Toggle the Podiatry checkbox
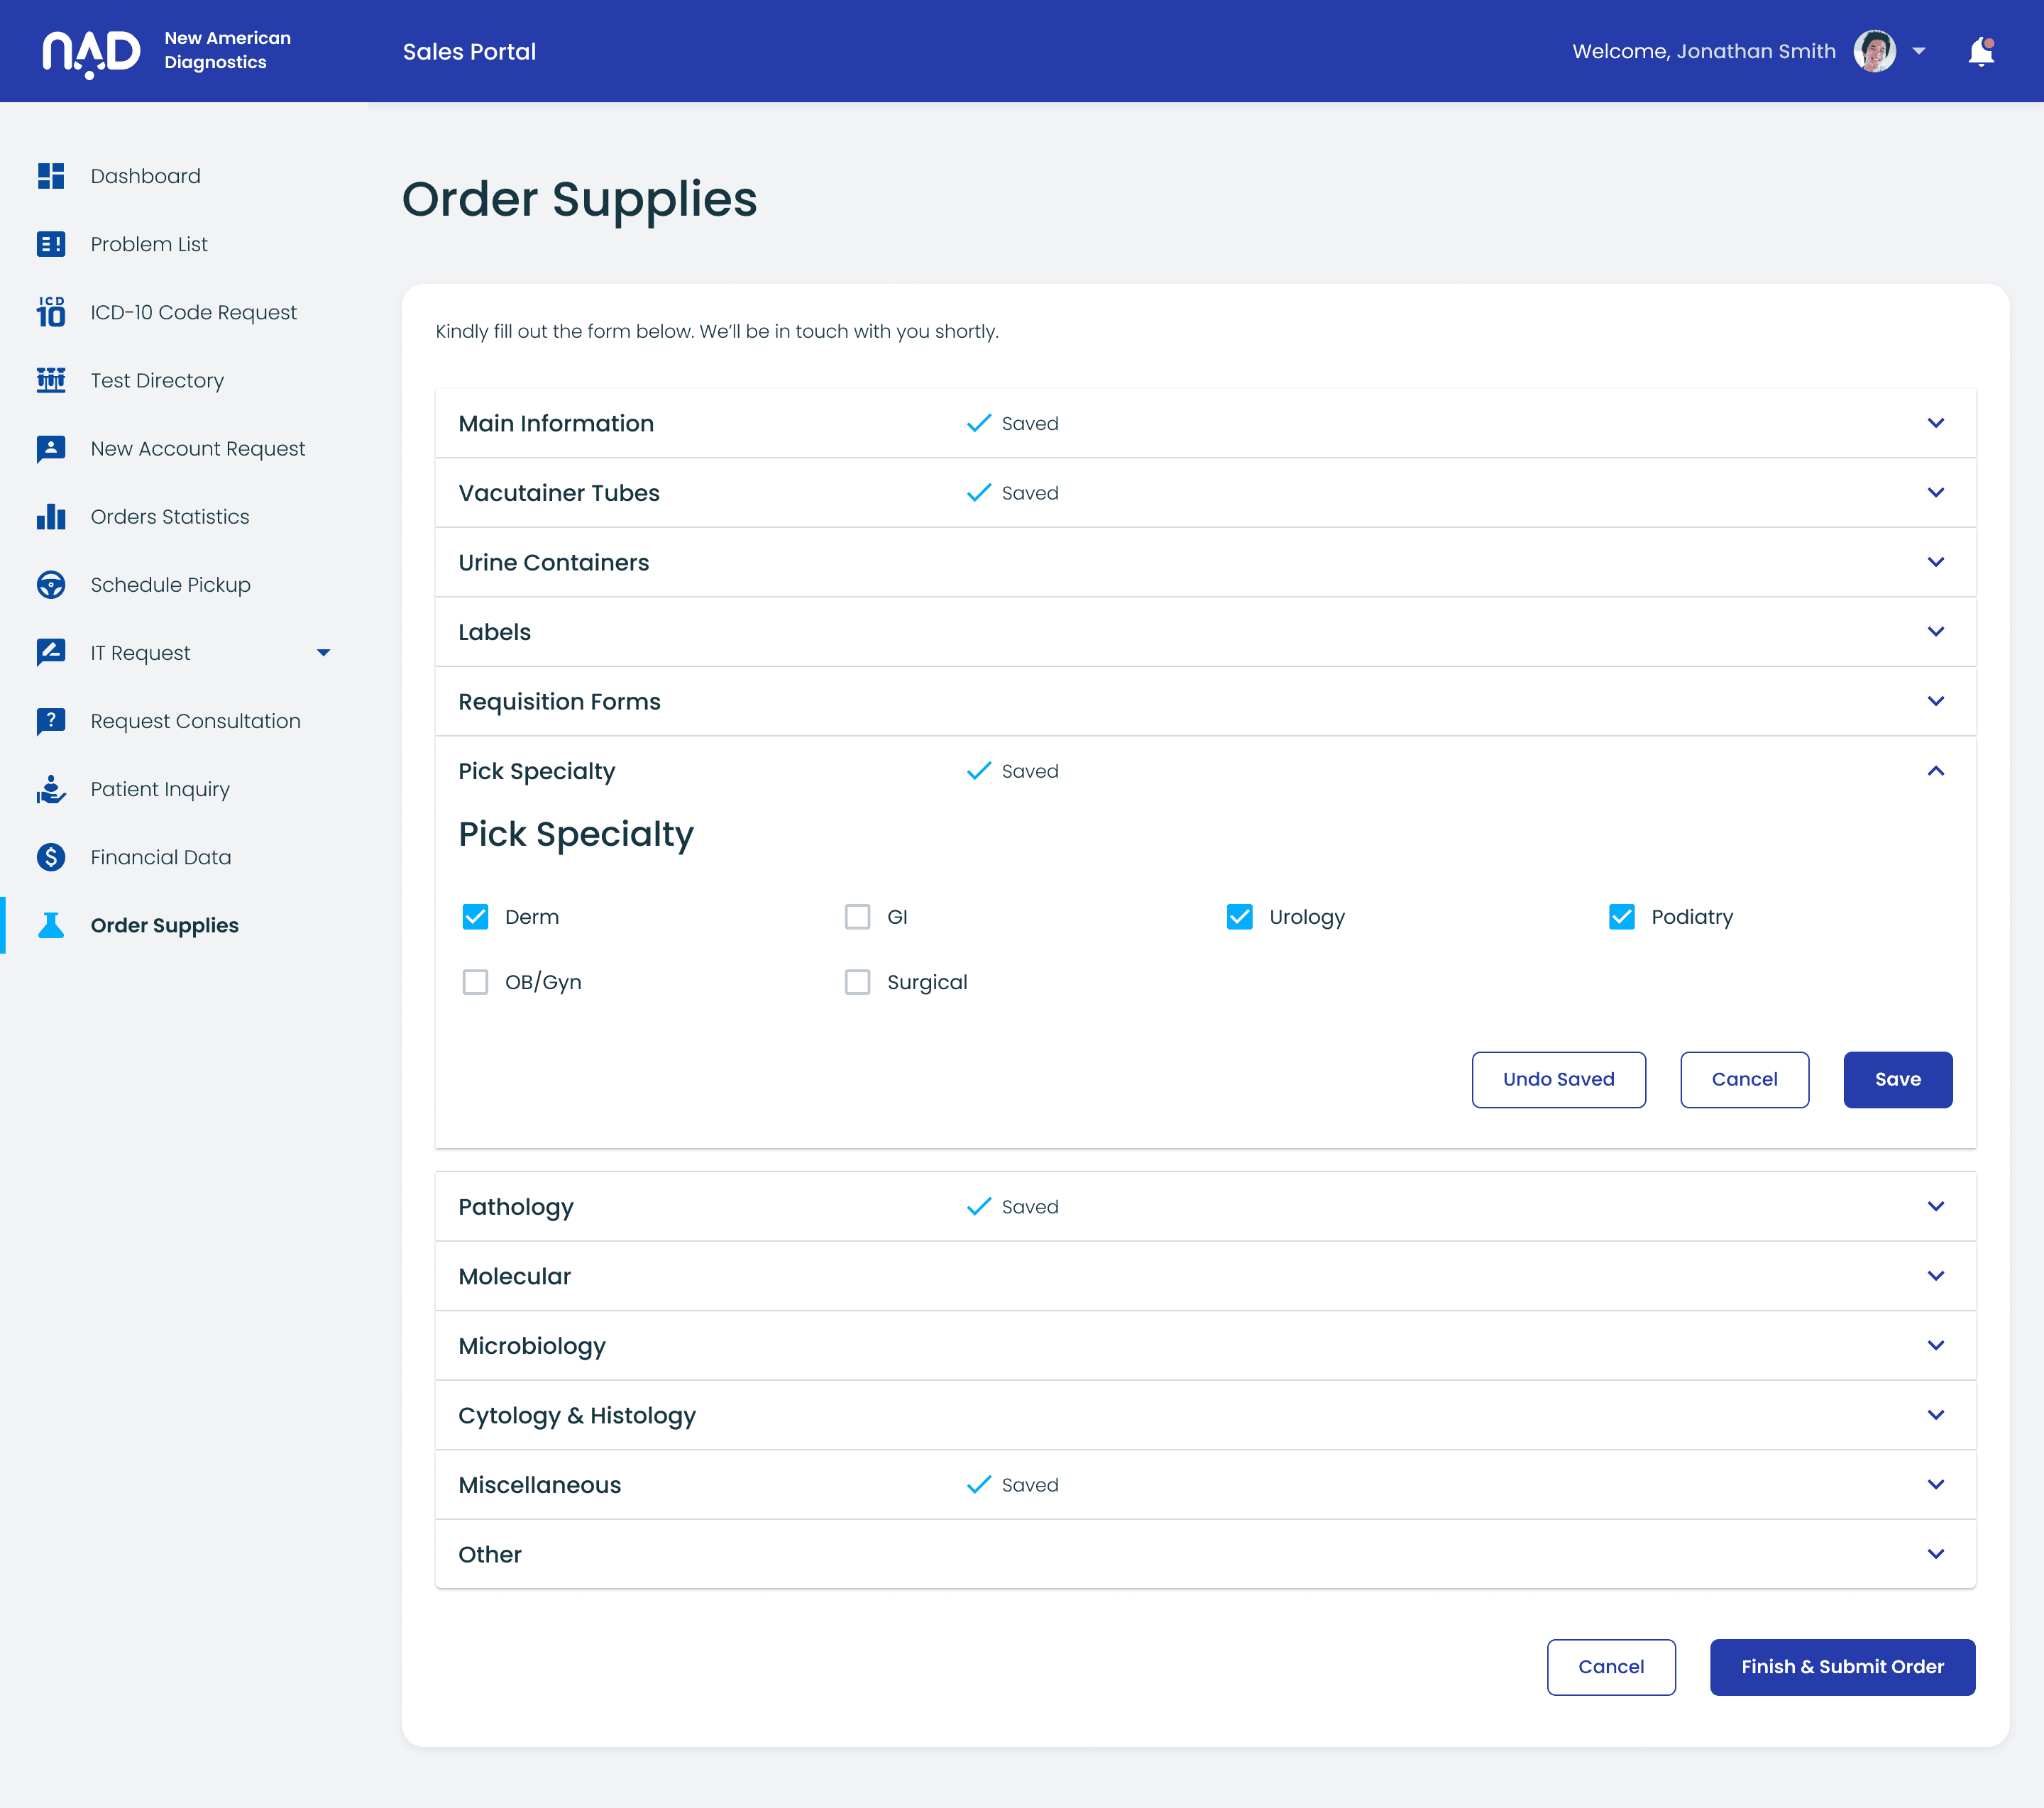Viewport: 2044px width, 1808px height. [1621, 917]
